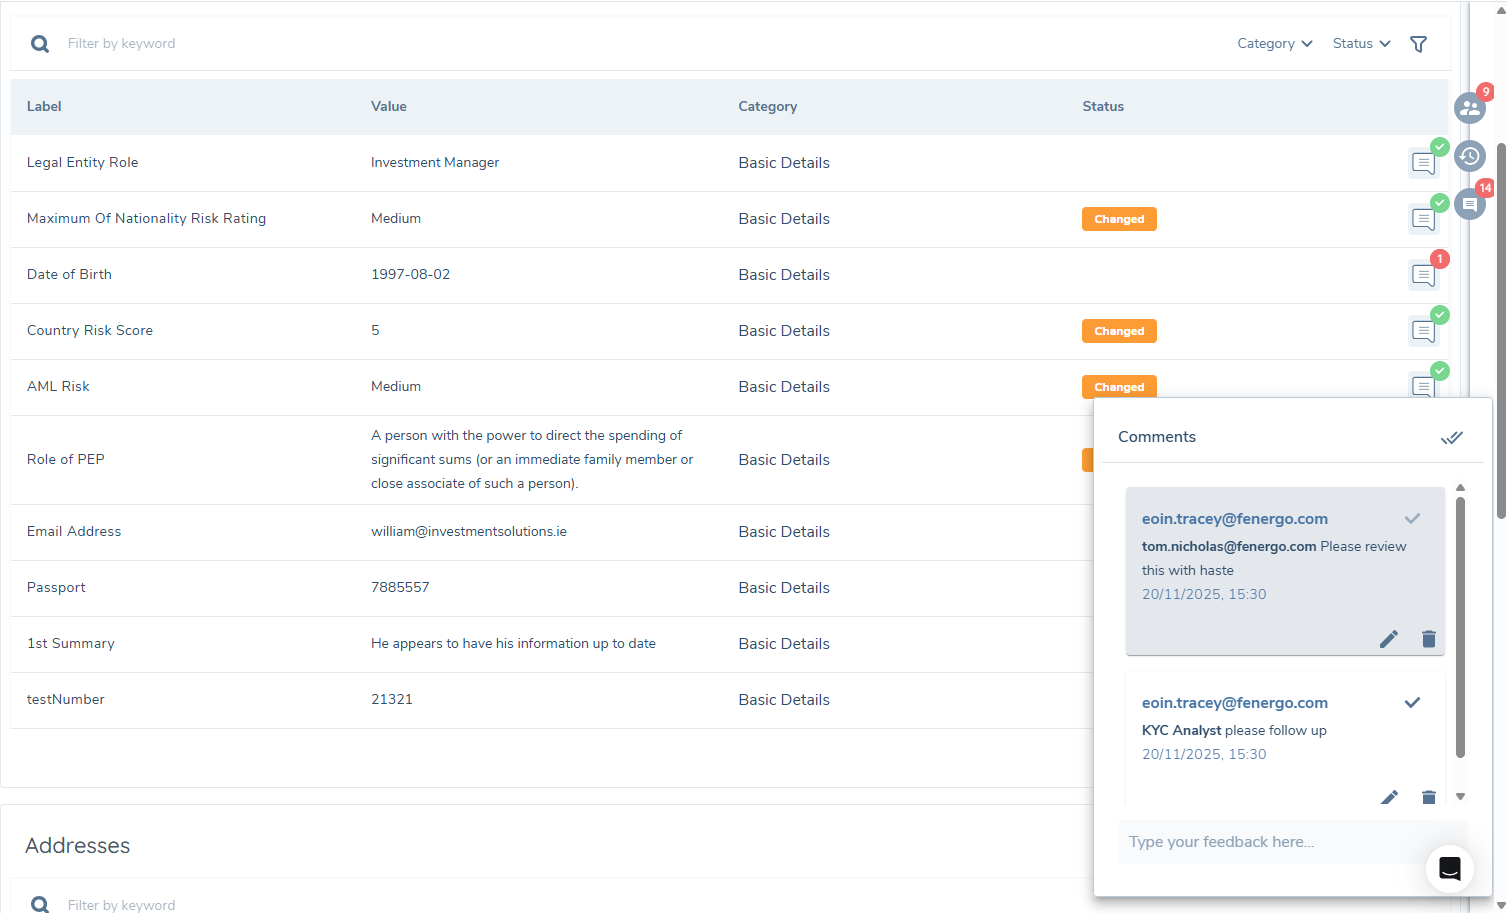1507x913 pixels.
Task: Open the Status filter dropdown
Action: pyautogui.click(x=1360, y=43)
